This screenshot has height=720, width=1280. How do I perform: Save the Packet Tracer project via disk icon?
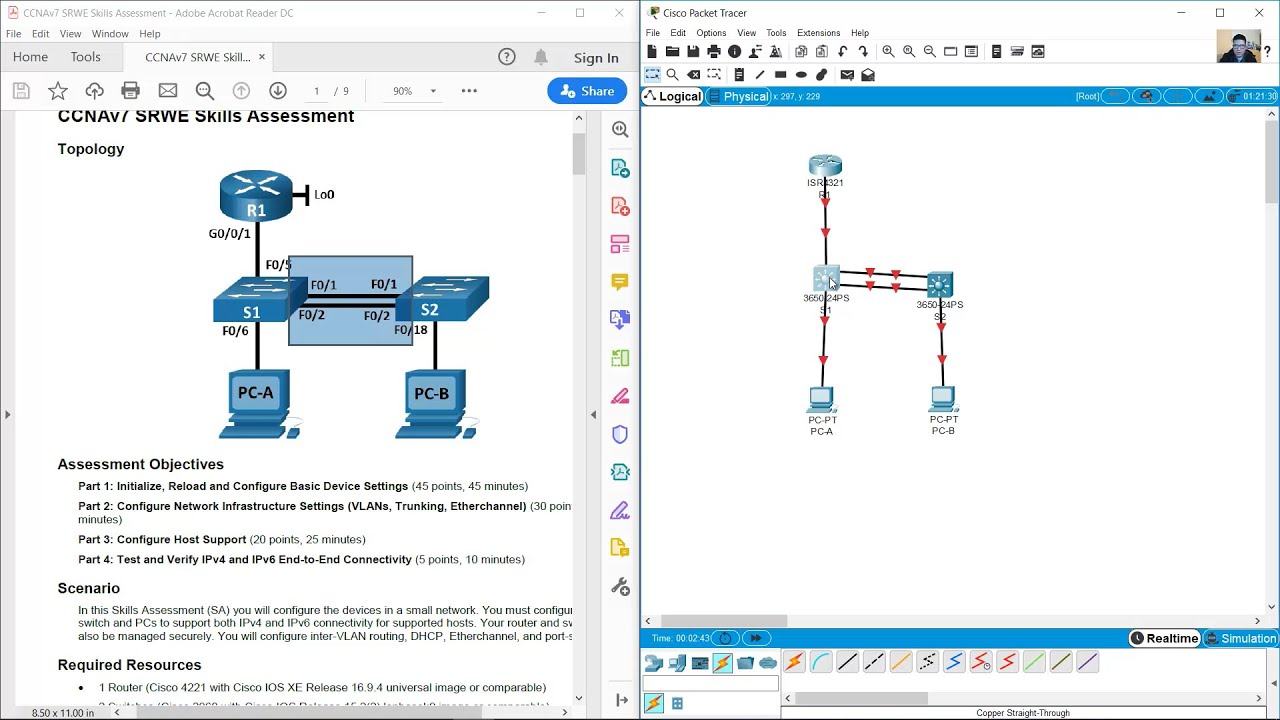pos(693,52)
